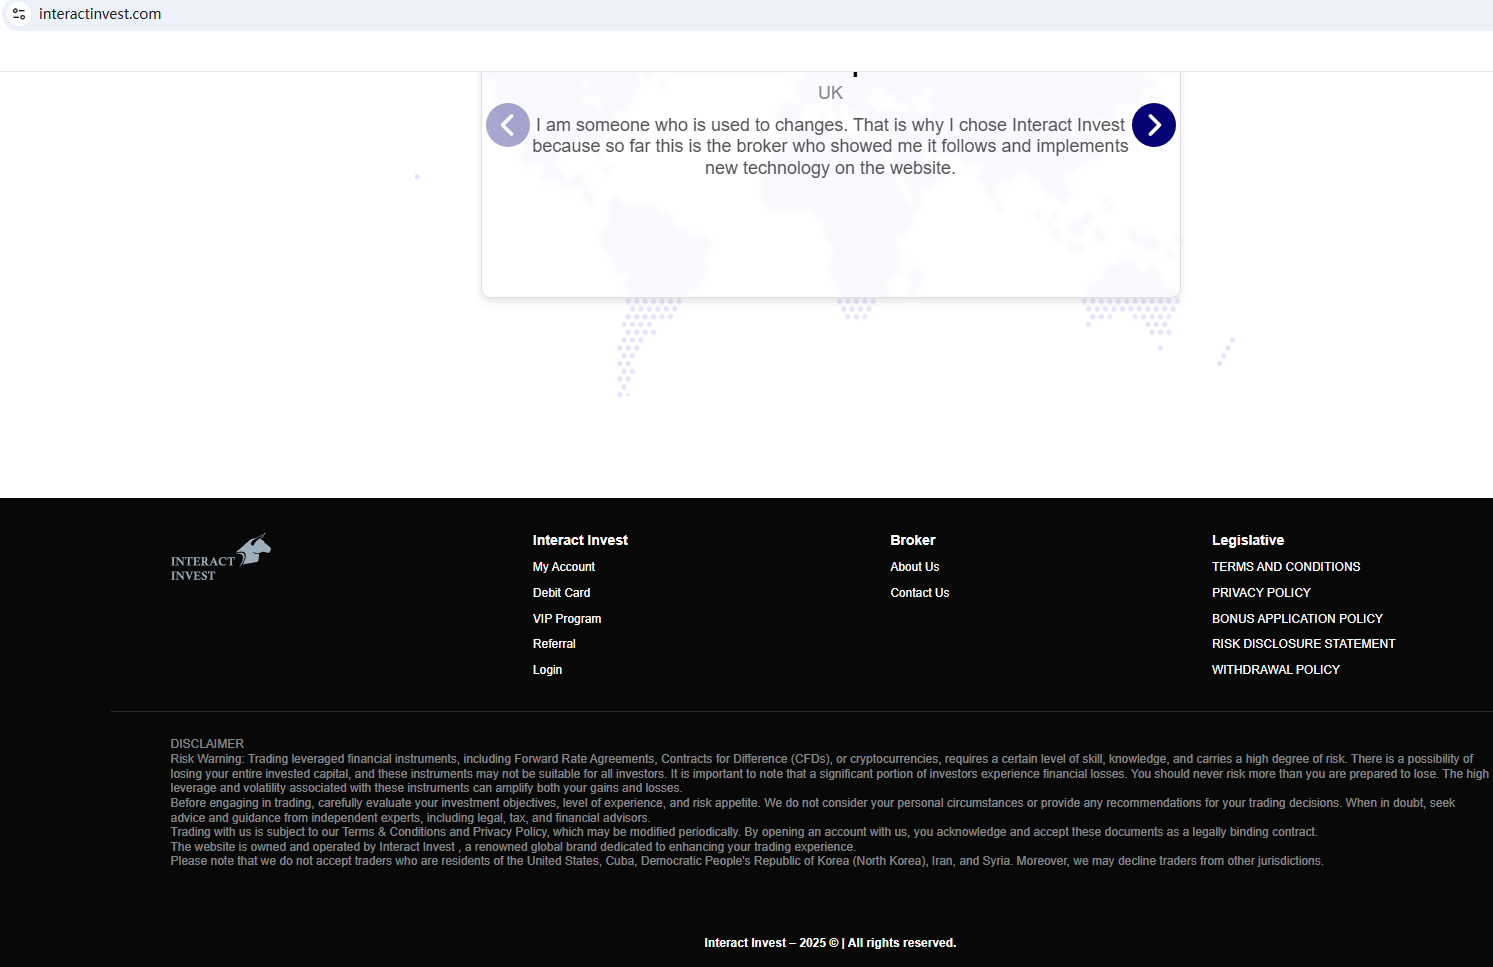Open Bonus Application Policy link

[x=1296, y=619]
